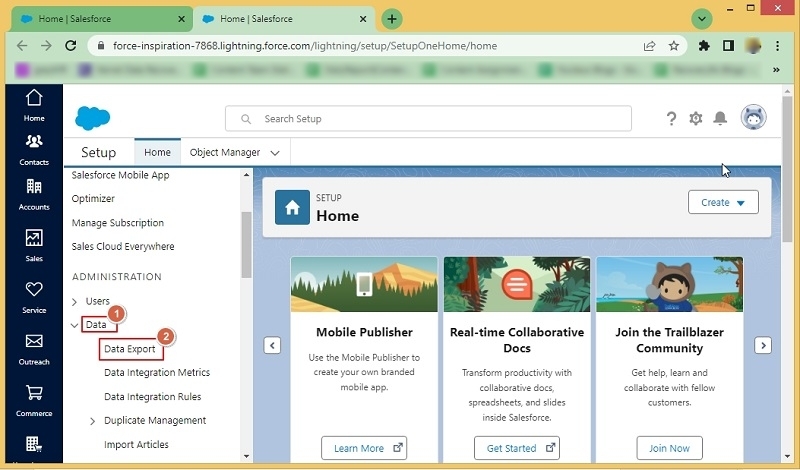Open Accounts in the left navigation bar

point(34,194)
